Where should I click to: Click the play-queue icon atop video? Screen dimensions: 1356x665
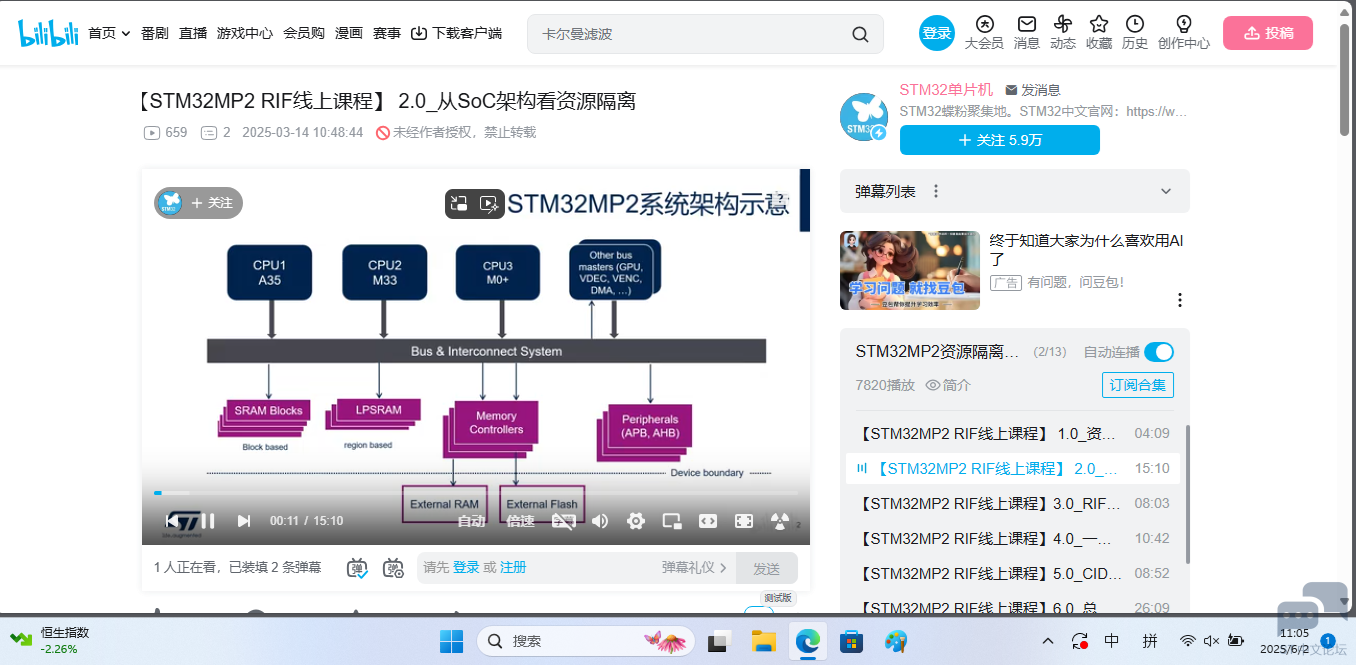coord(489,203)
